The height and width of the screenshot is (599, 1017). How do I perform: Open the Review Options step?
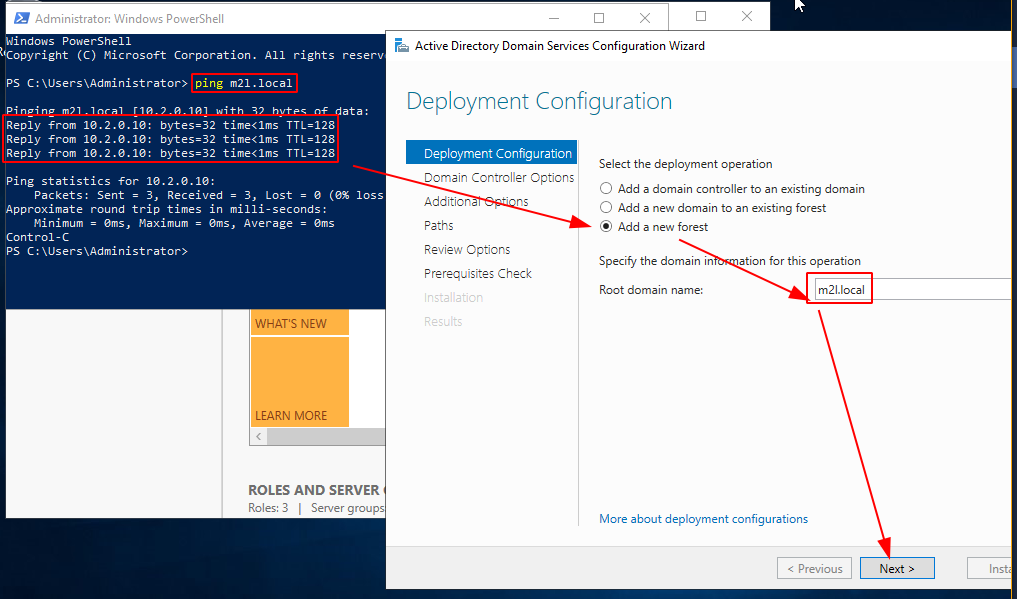467,249
